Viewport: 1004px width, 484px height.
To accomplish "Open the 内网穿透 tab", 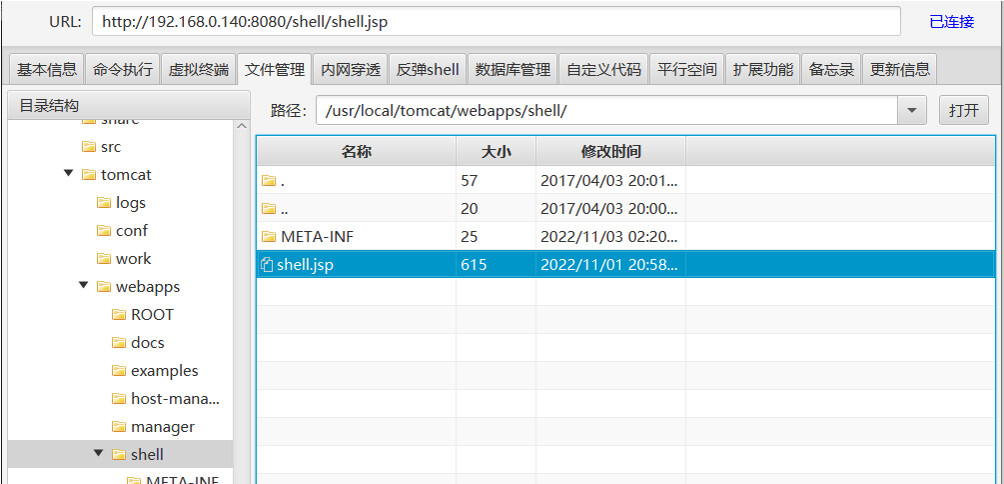I will (x=350, y=70).
